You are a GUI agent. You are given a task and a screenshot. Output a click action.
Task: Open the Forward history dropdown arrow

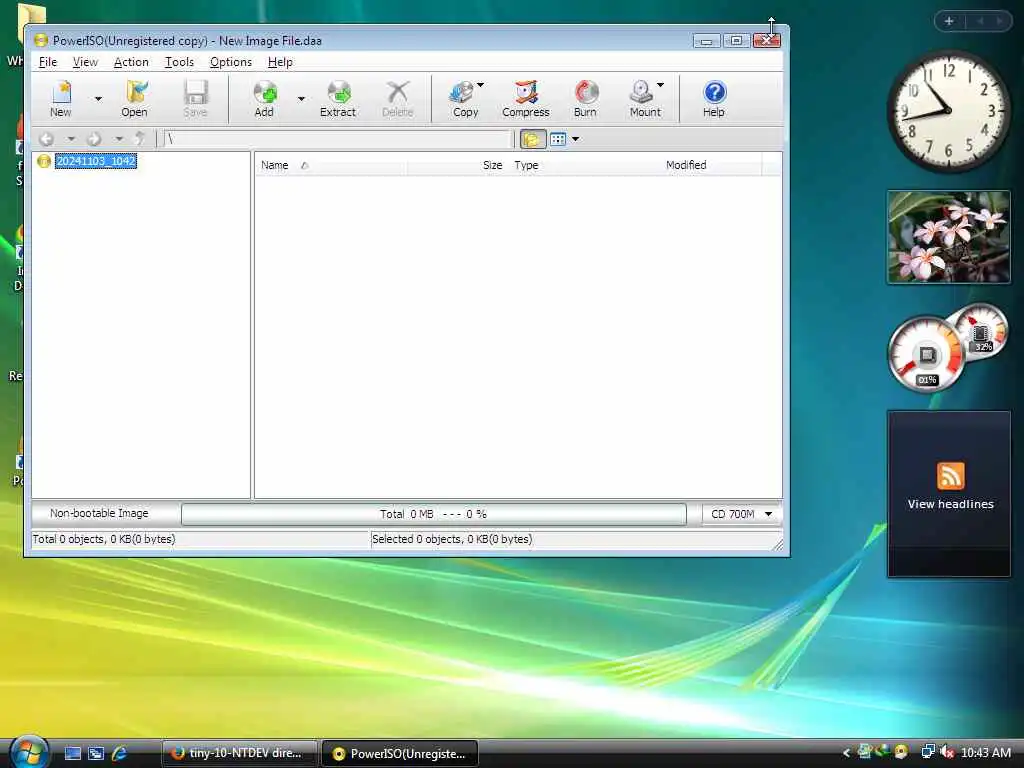[119, 139]
